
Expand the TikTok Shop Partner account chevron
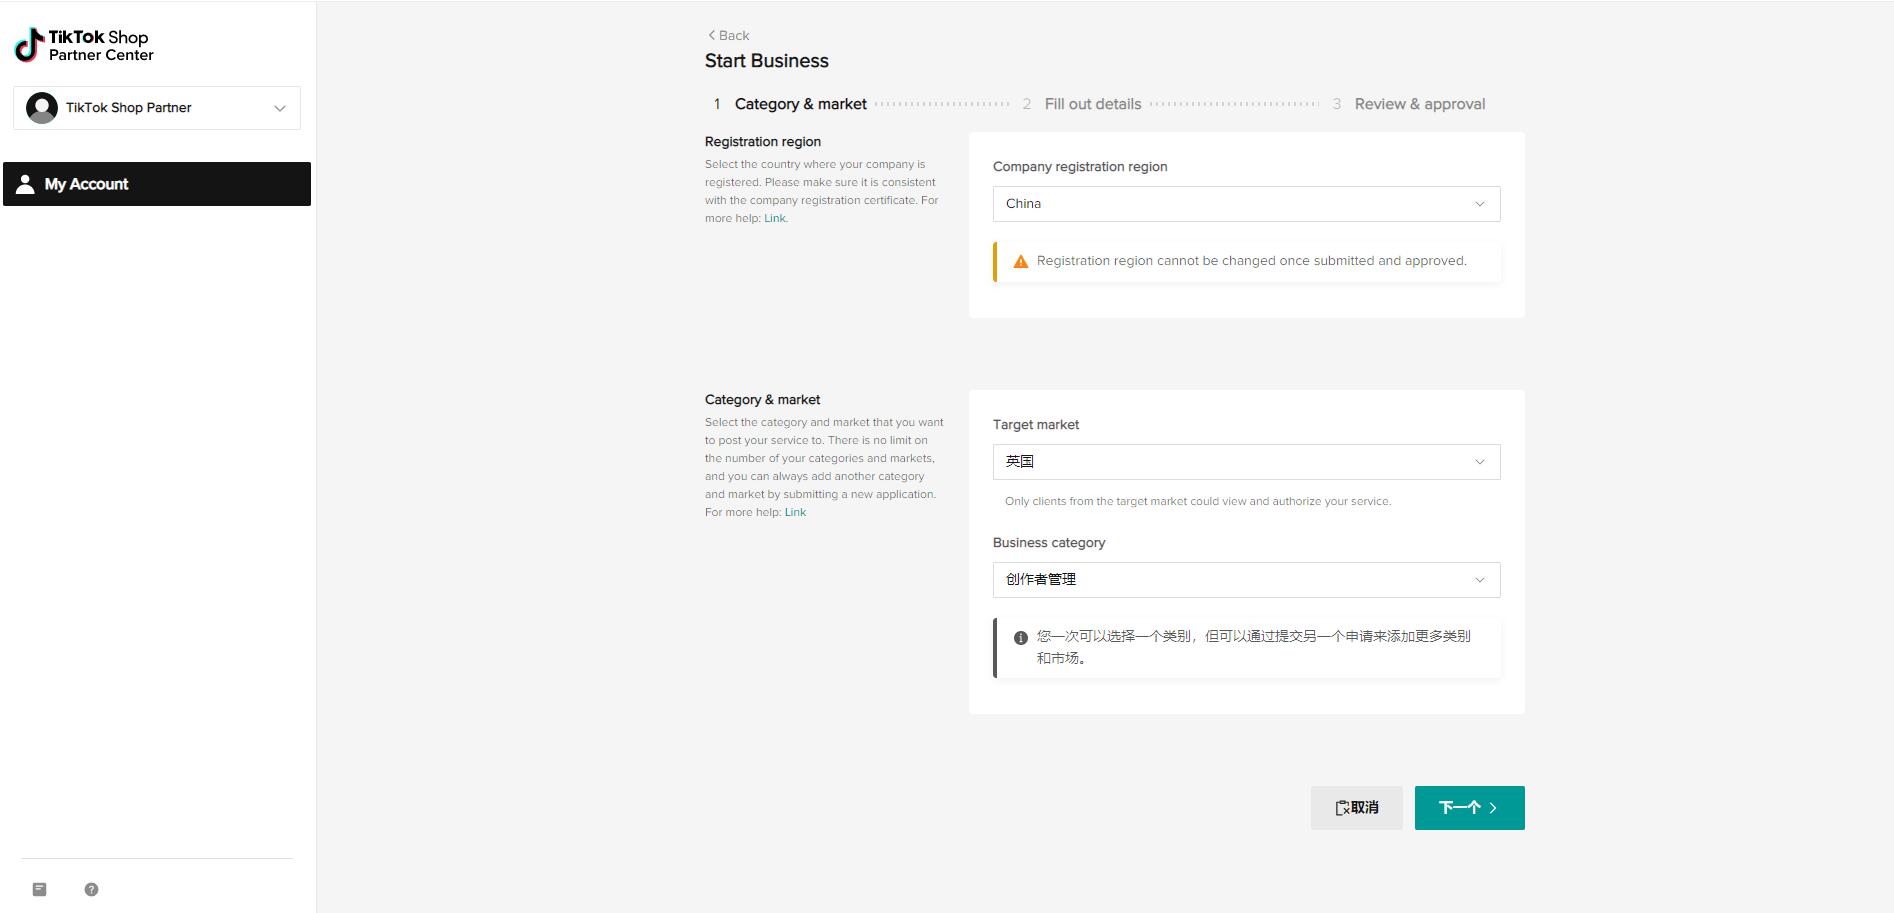pos(280,108)
